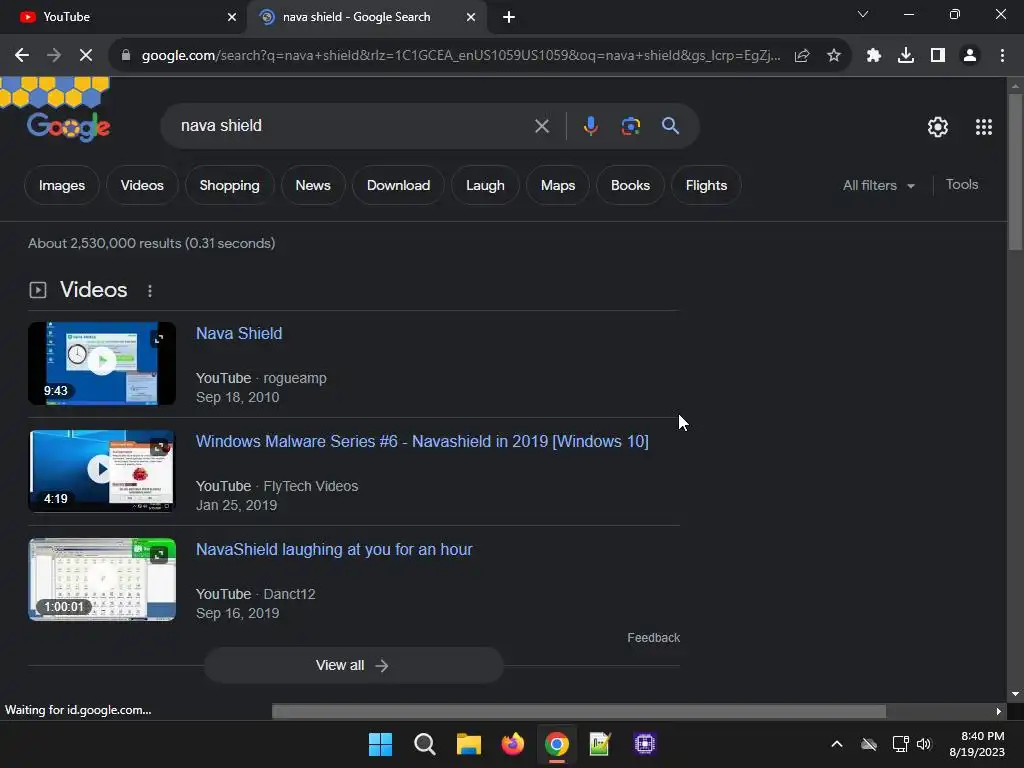The height and width of the screenshot is (768, 1024).
Task: Close the YouTube tab
Action: point(232,17)
